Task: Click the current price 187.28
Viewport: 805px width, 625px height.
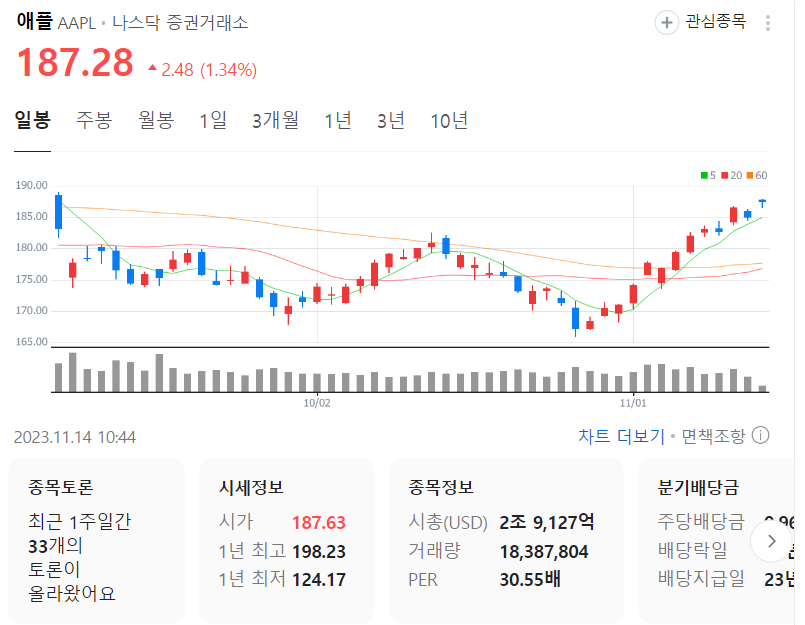Action: click(75, 63)
